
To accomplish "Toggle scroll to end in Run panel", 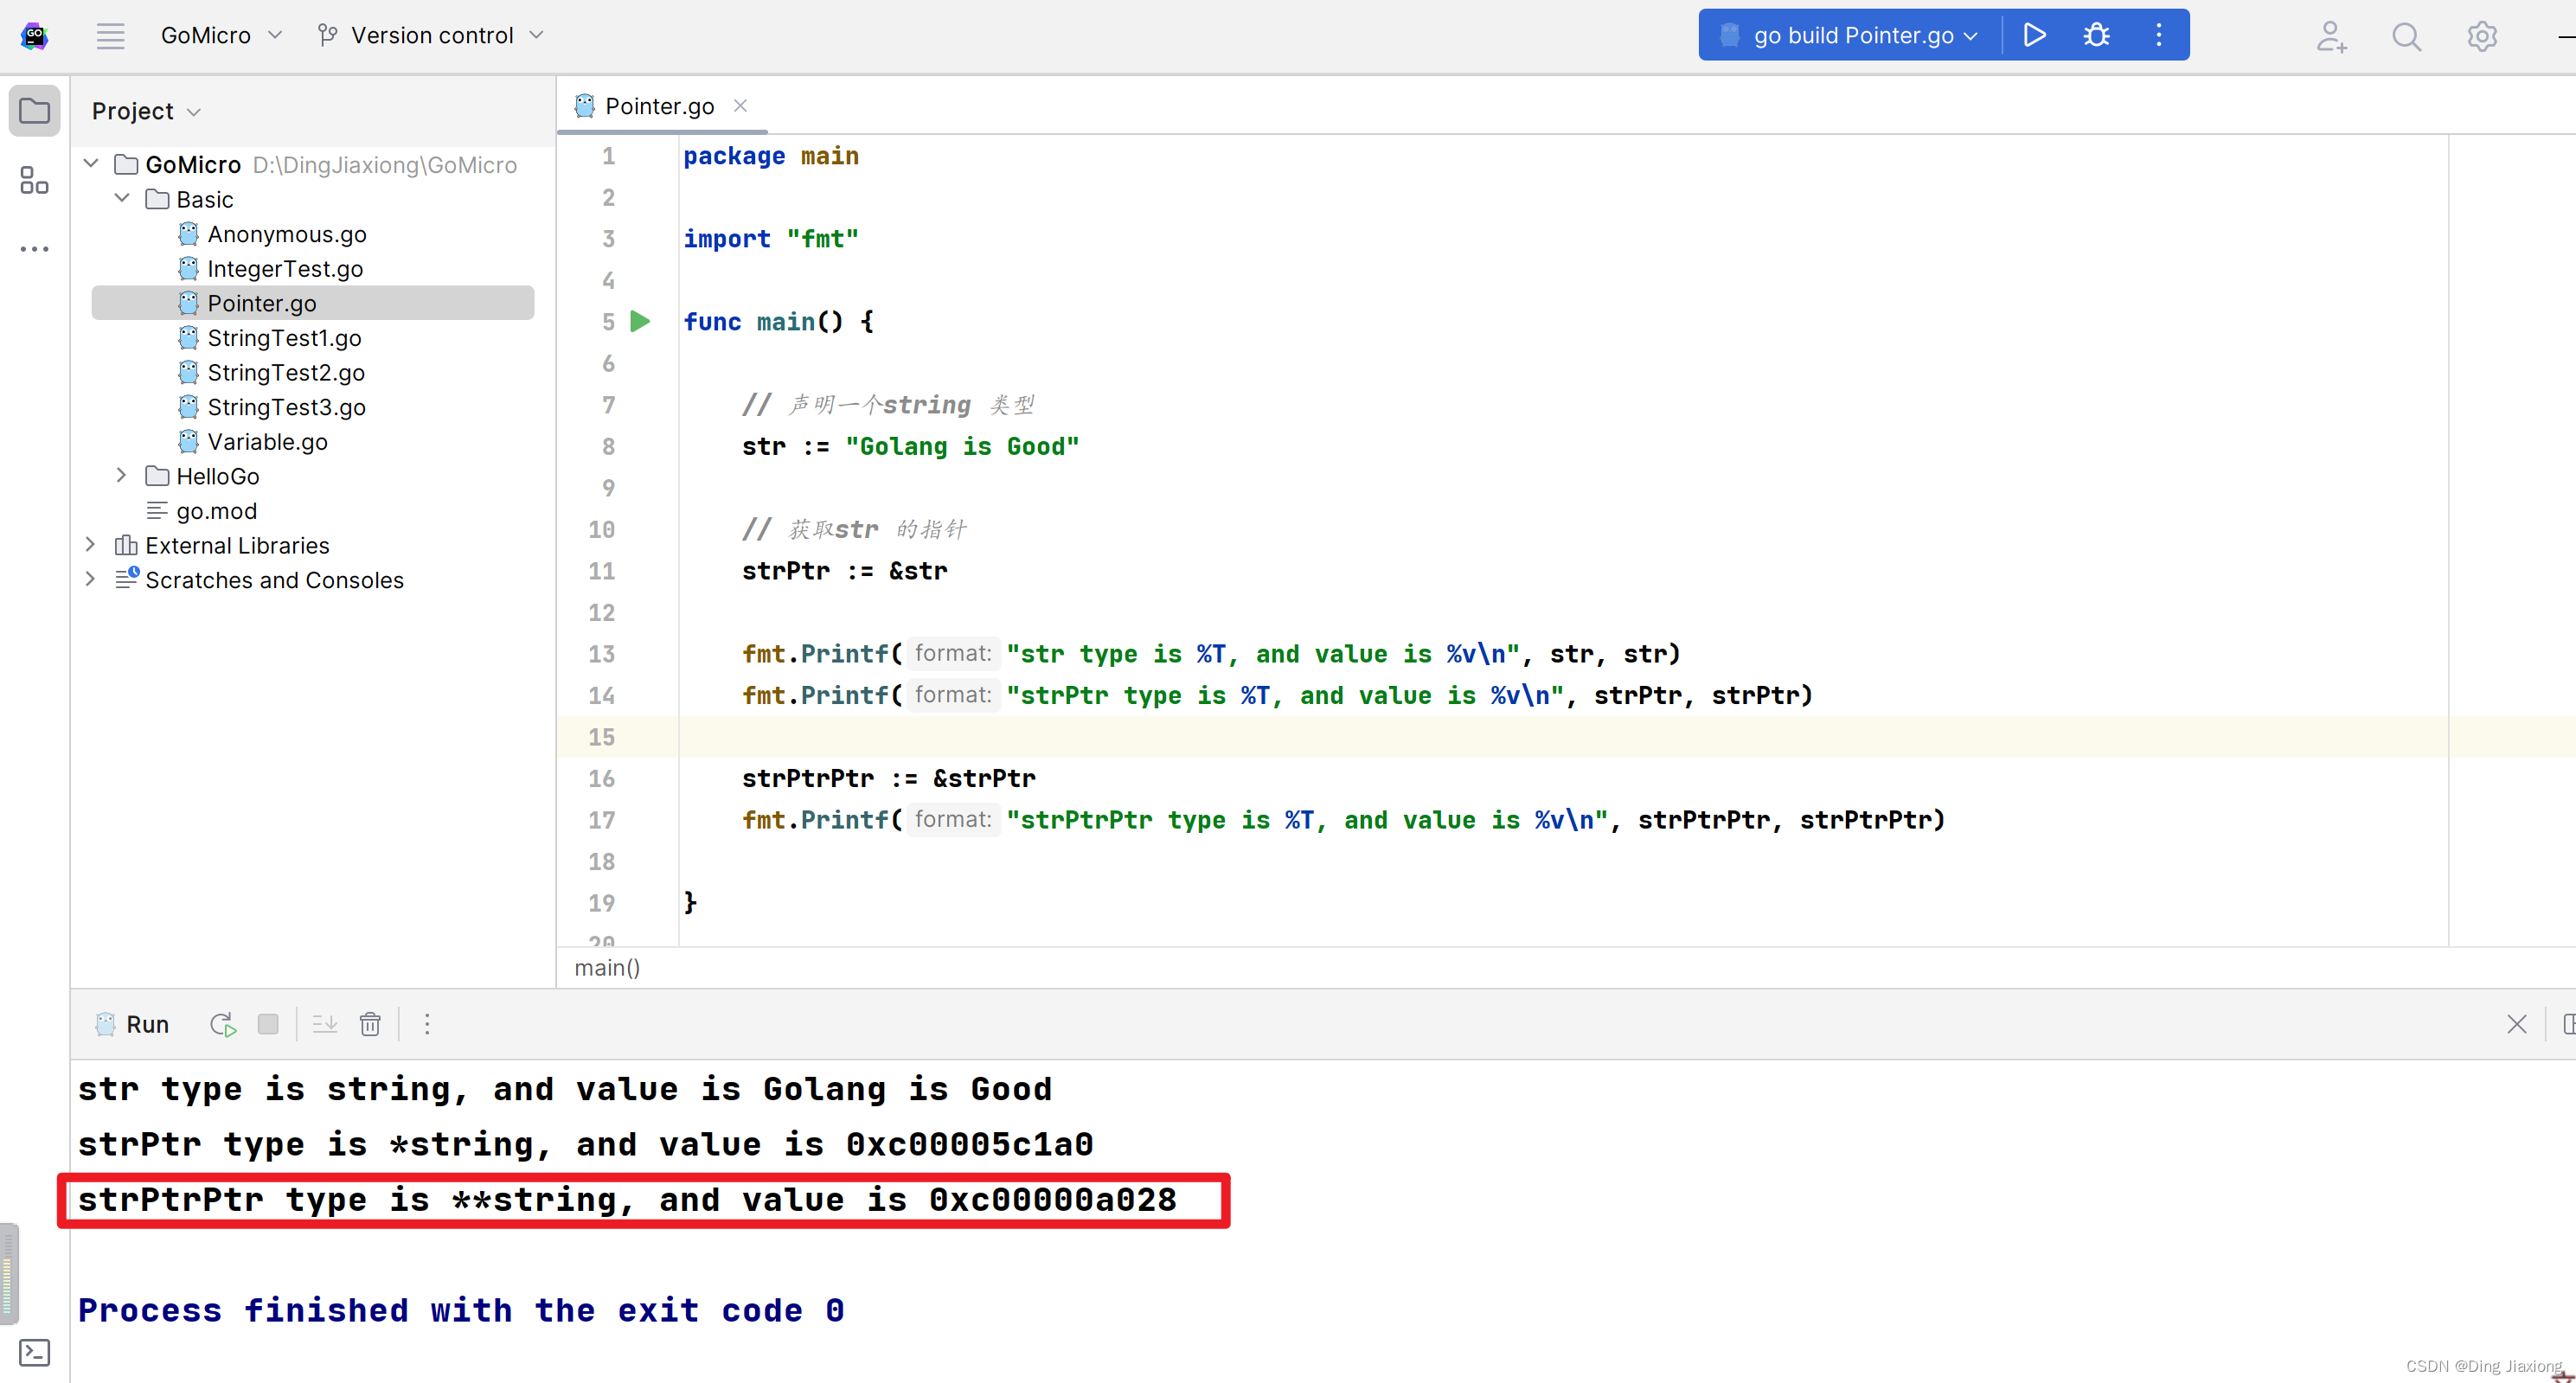I will 325,1024.
